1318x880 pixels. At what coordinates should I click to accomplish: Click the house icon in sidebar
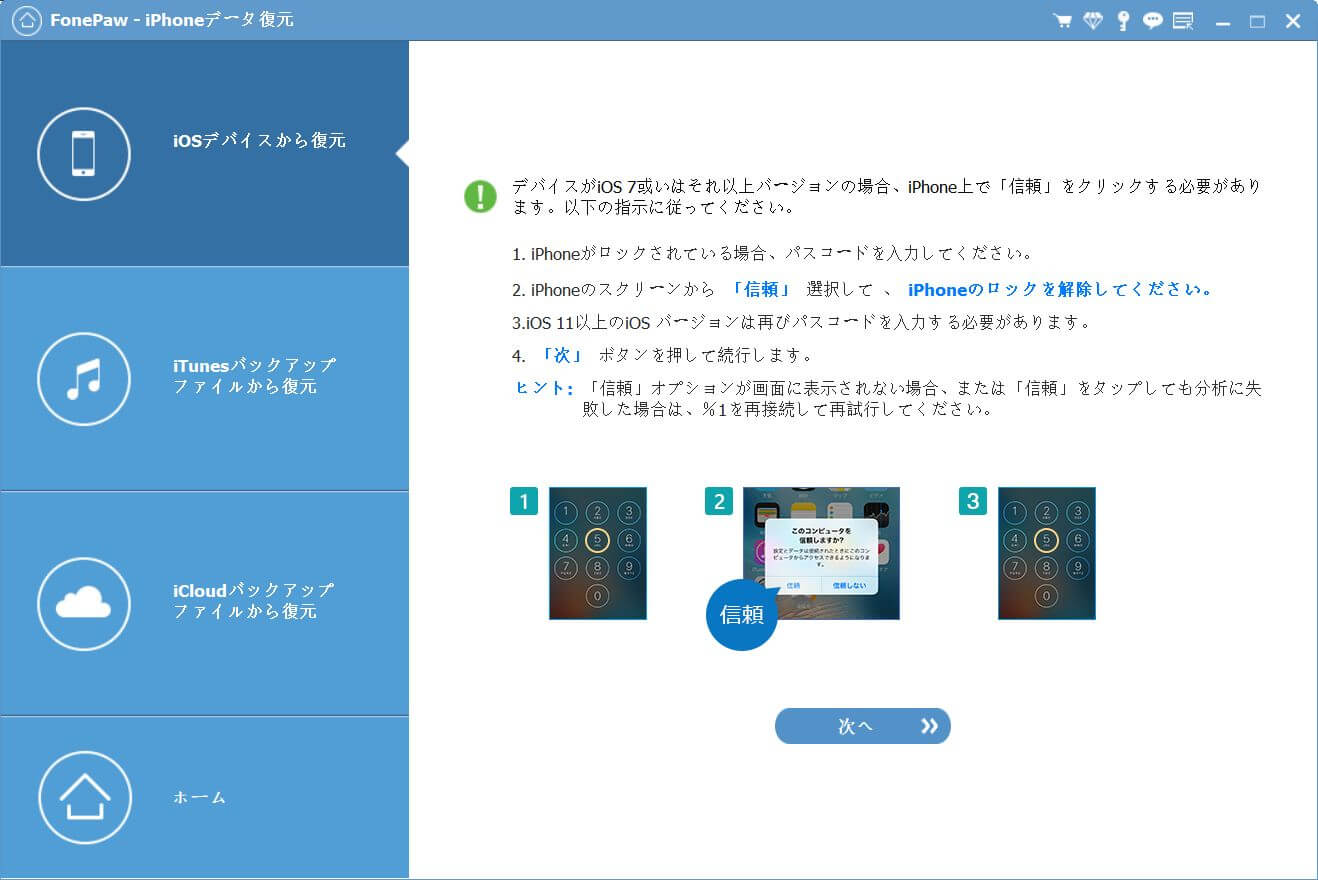(85, 798)
